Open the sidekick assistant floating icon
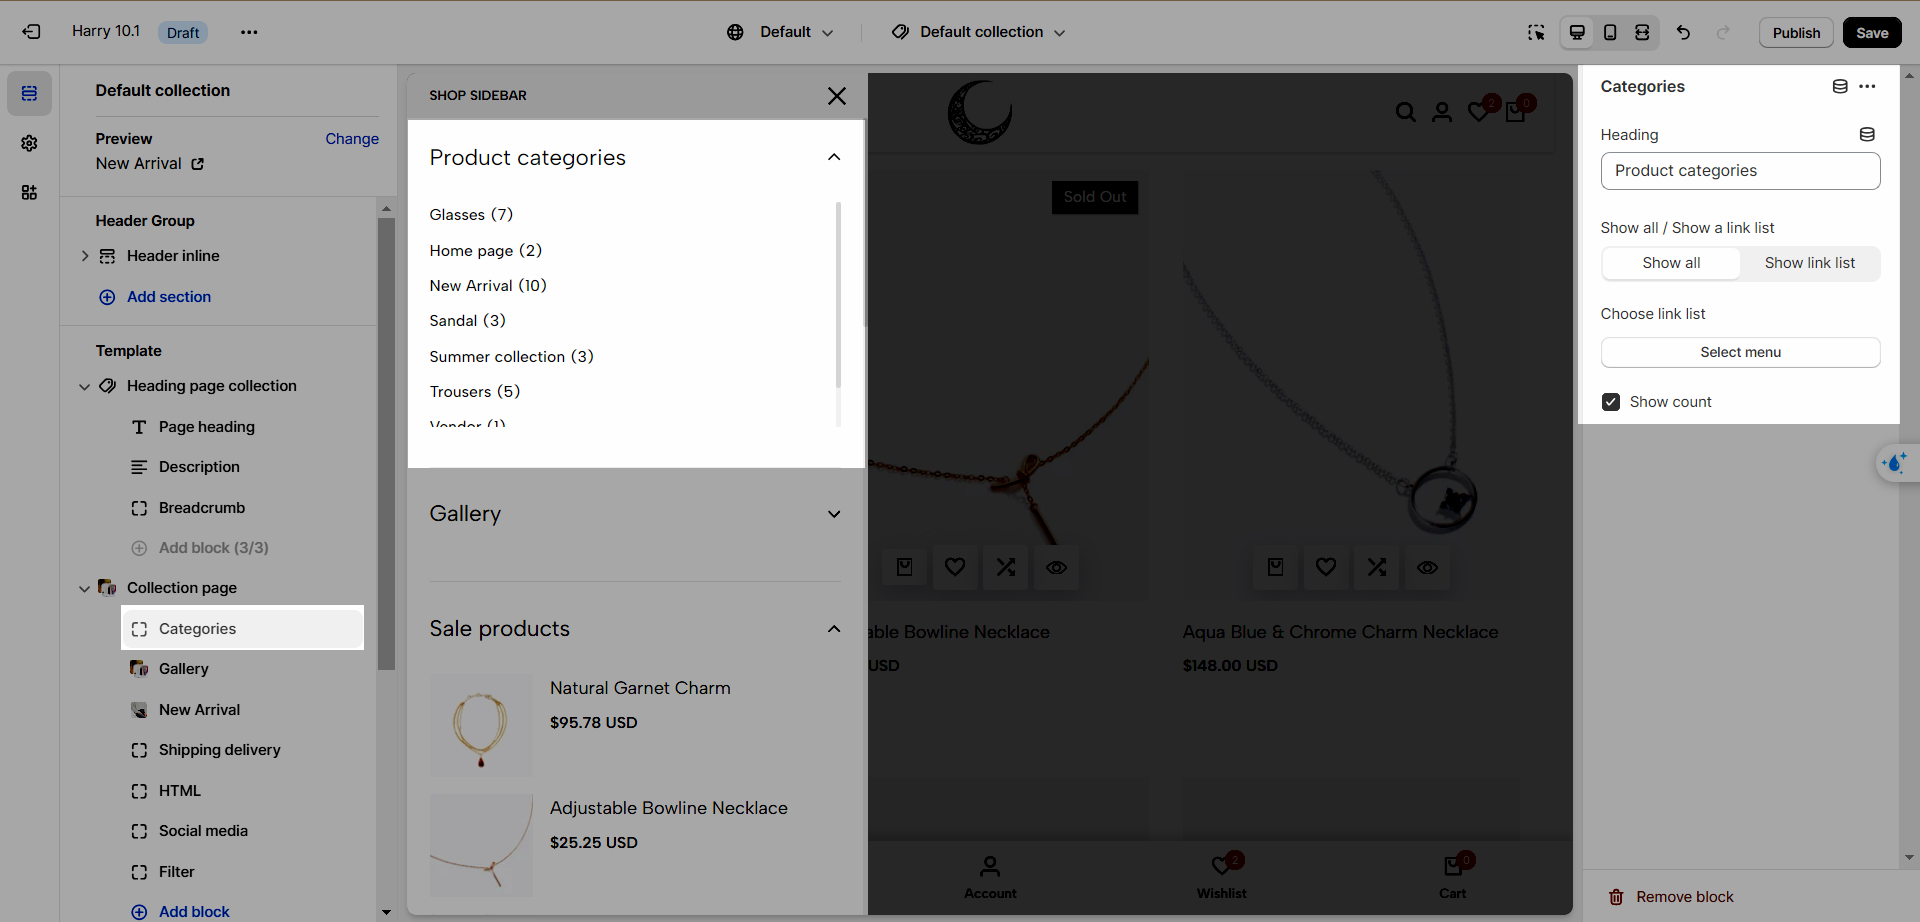1920x922 pixels. 1895,463
